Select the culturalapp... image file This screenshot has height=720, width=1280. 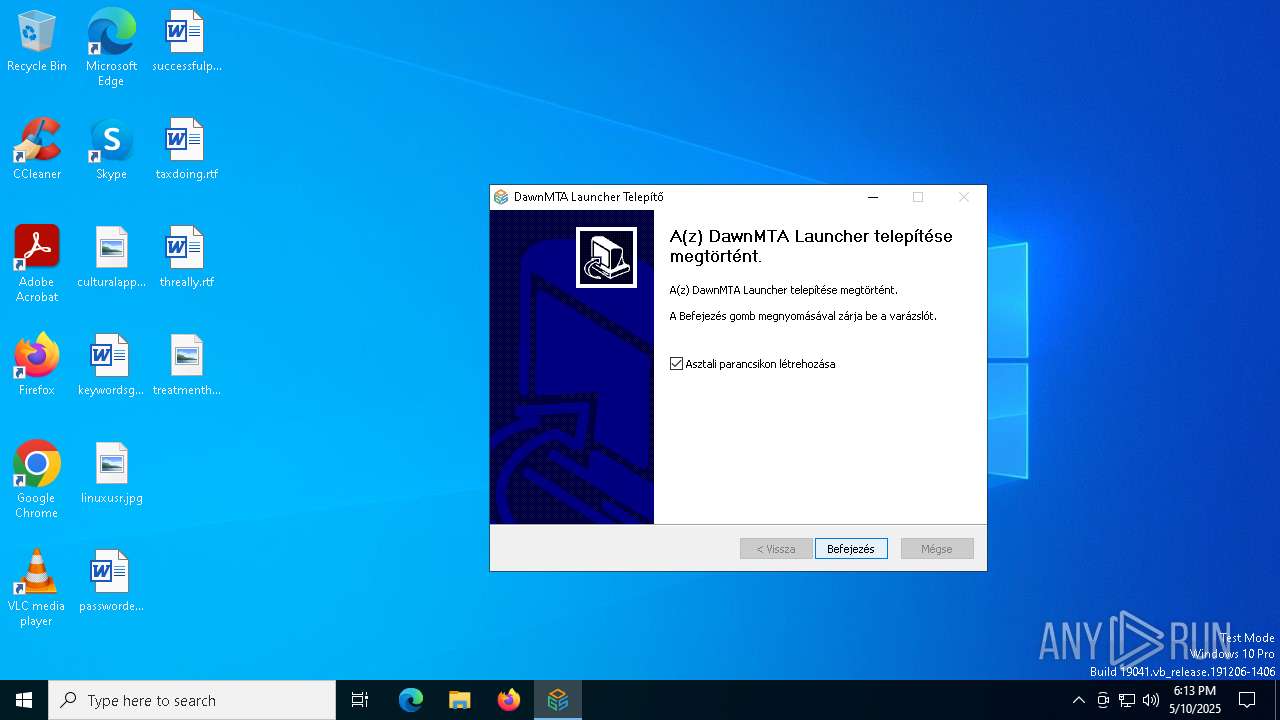111,258
